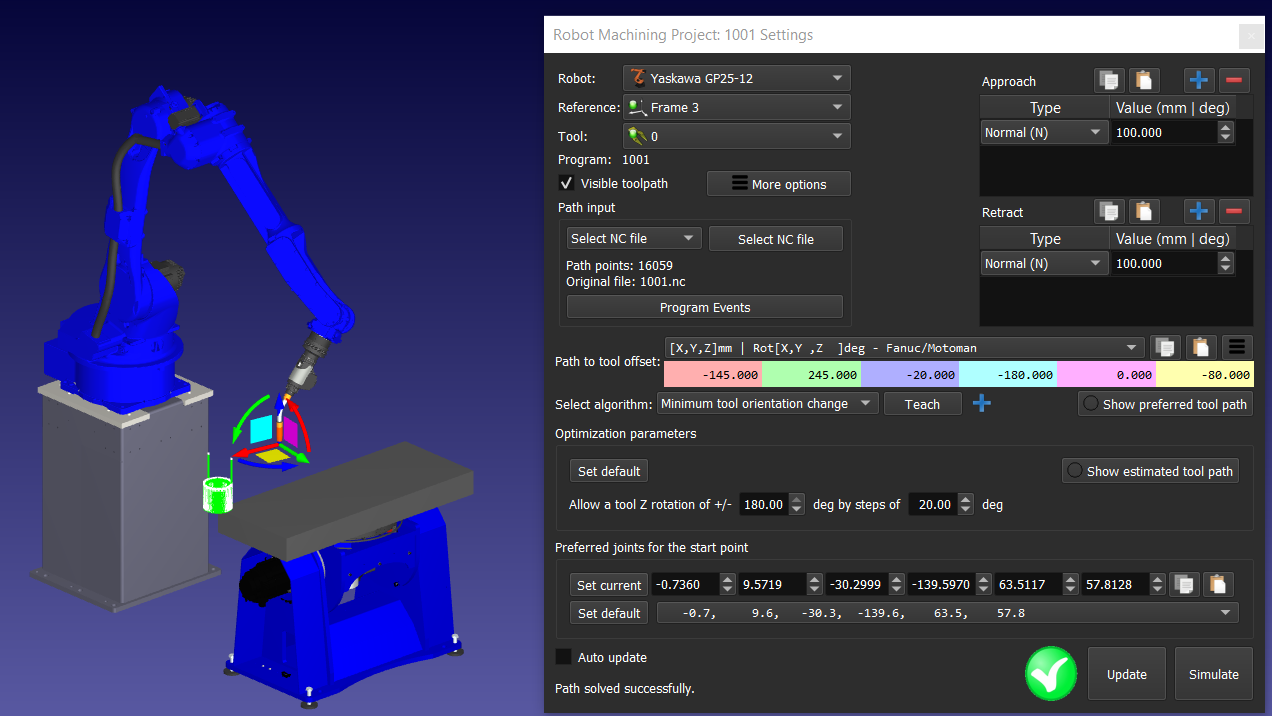The width and height of the screenshot is (1272, 716).
Task: Click blue plus icon beside Teach
Action: [982, 404]
